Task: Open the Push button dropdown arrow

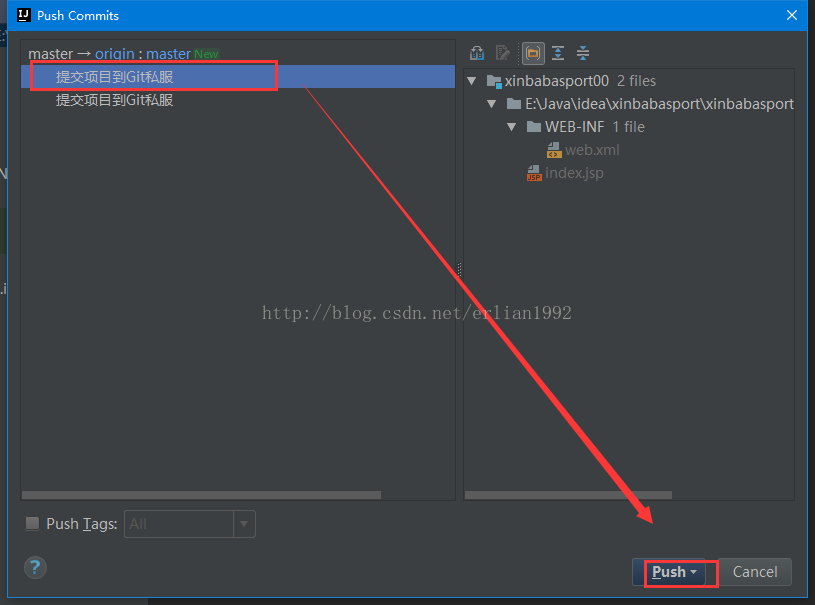Action: point(693,572)
